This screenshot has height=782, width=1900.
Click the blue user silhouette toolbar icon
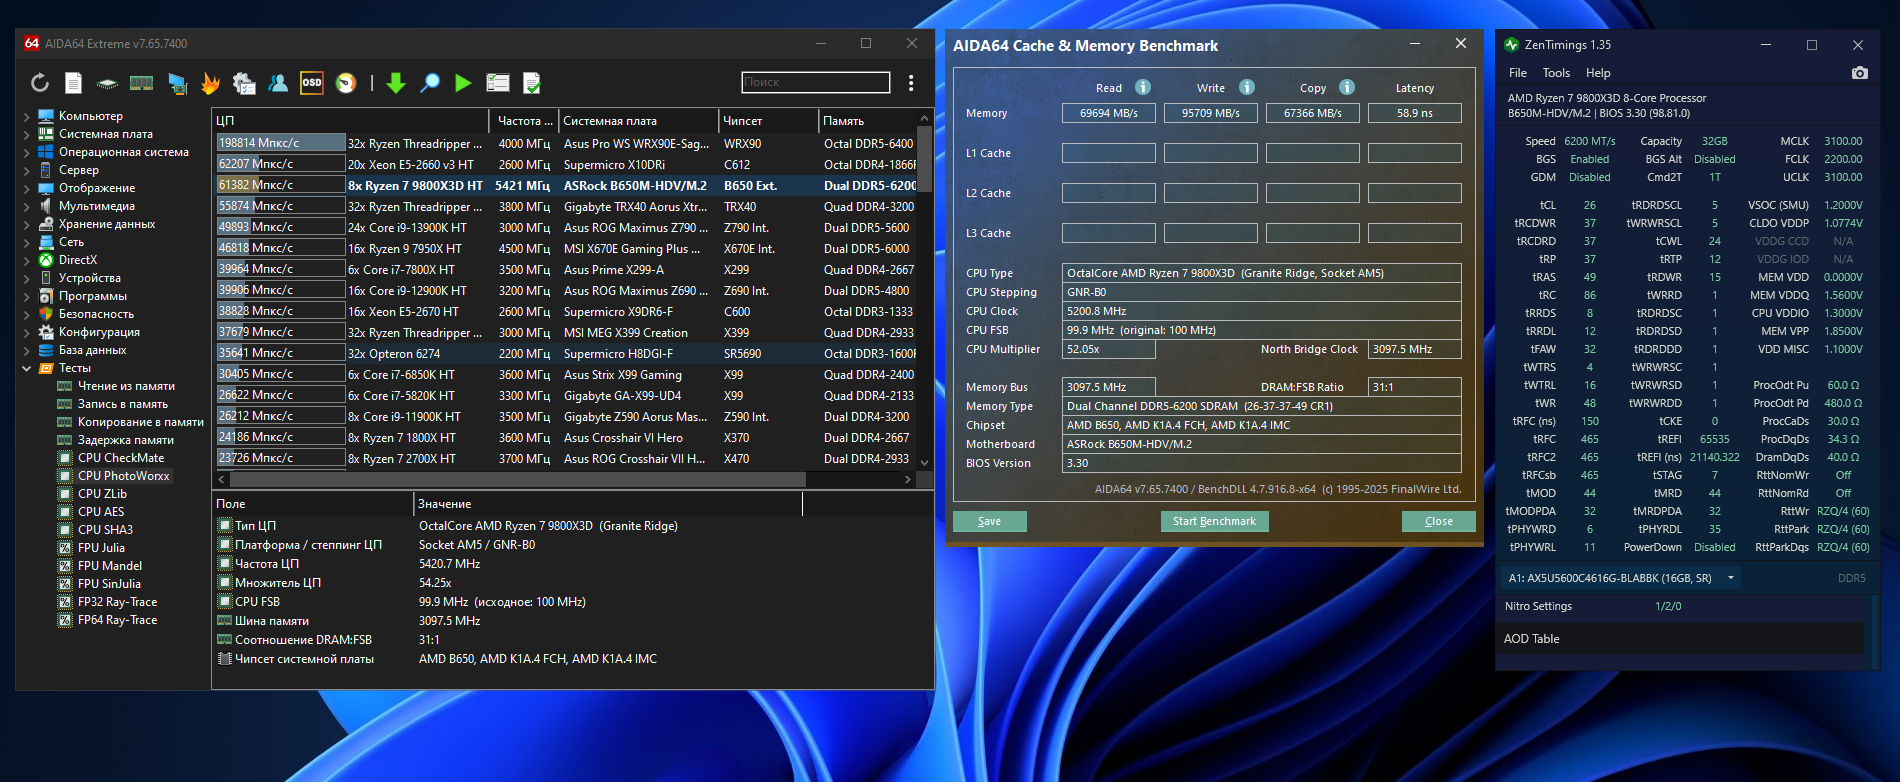(x=278, y=83)
